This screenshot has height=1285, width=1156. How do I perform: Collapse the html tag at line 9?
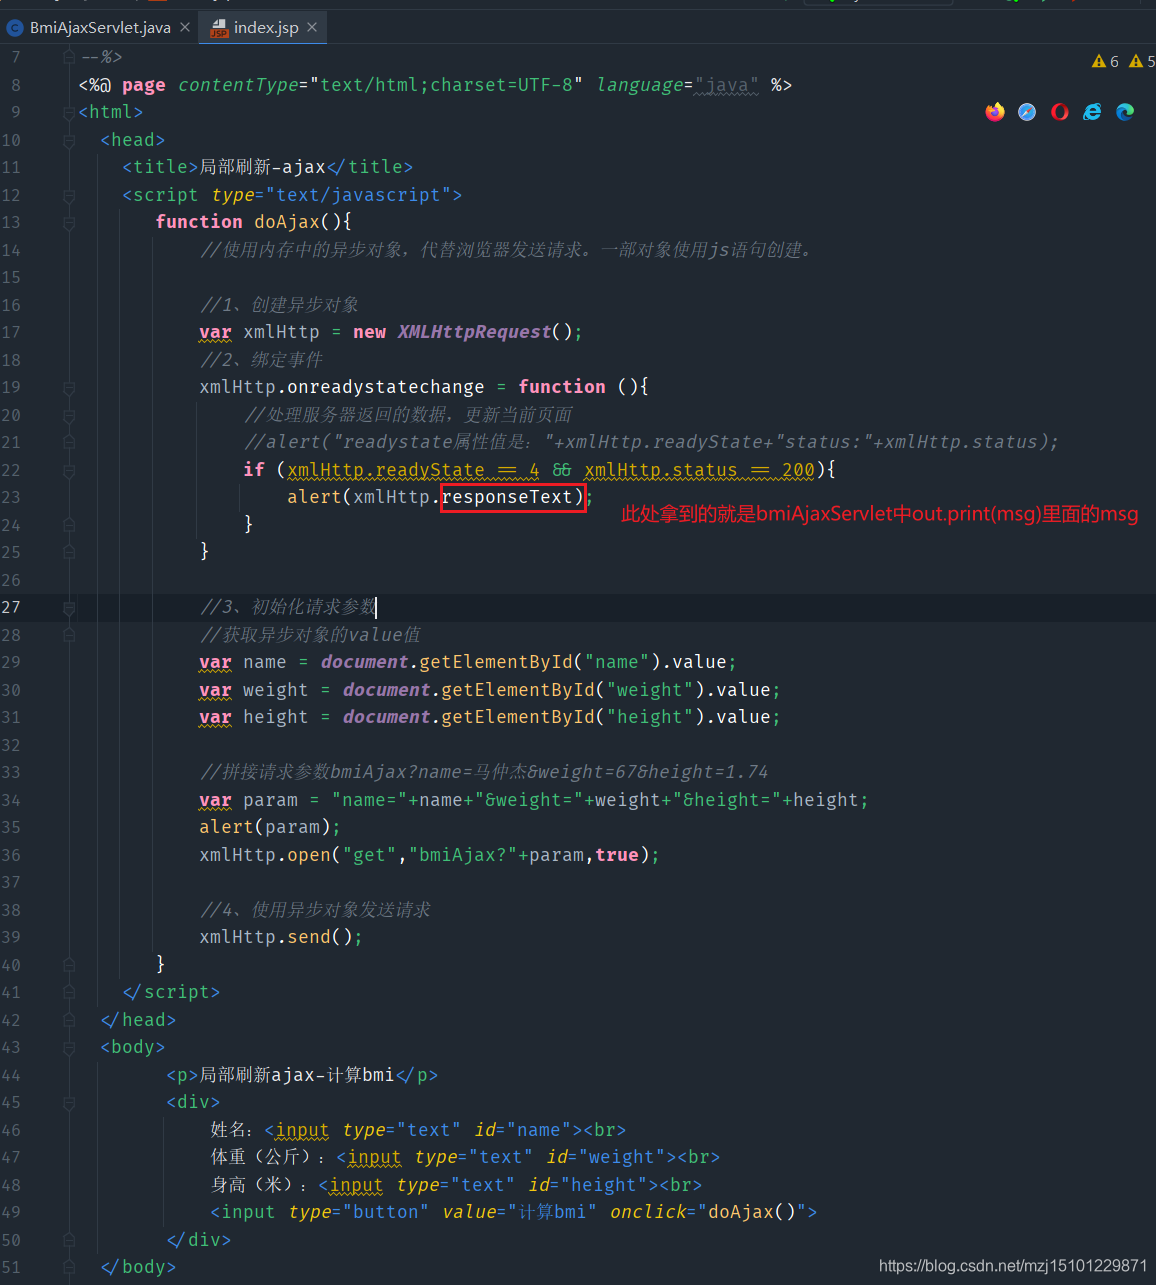point(69,113)
